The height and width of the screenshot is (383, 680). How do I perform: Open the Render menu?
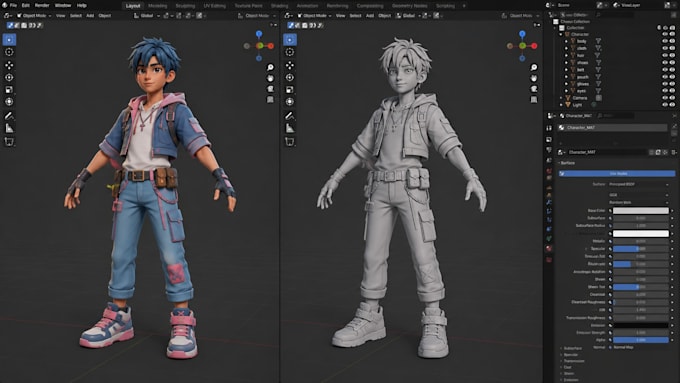click(x=42, y=6)
